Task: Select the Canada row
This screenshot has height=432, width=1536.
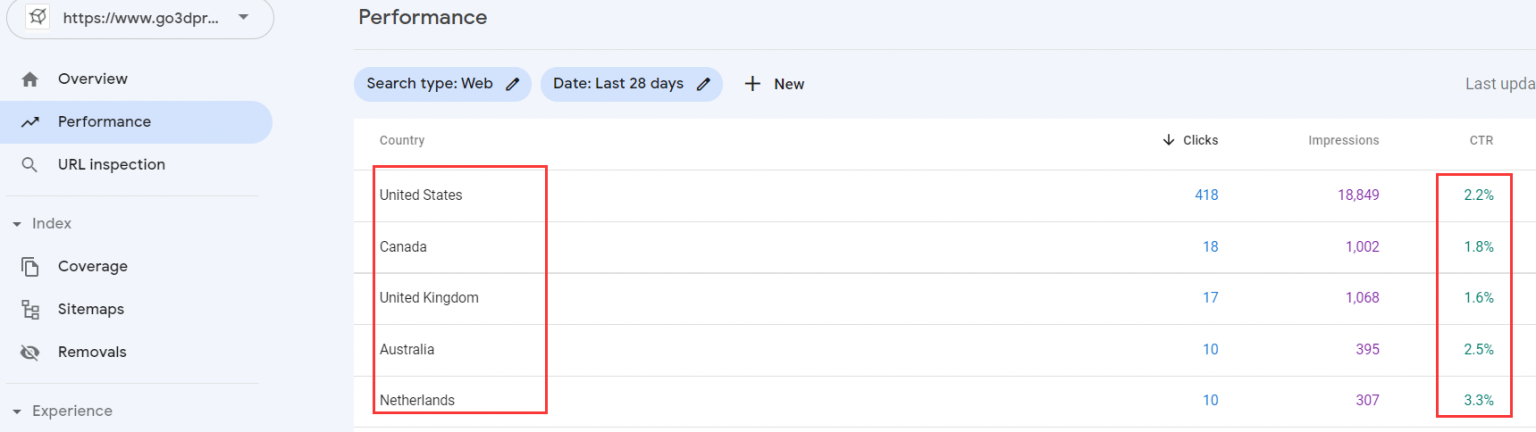Action: [944, 247]
